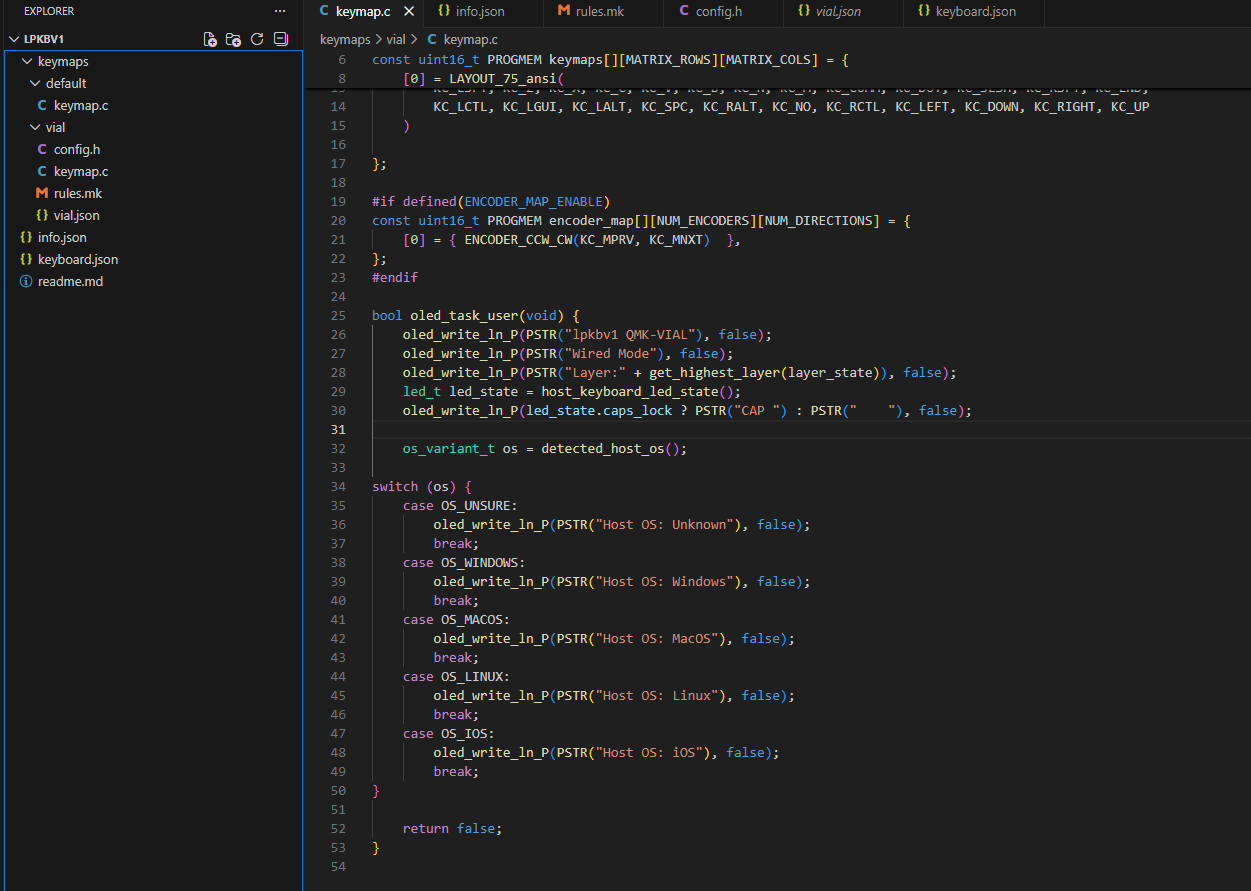
Task: Switch to the keyboard.json tab
Action: [975, 12]
